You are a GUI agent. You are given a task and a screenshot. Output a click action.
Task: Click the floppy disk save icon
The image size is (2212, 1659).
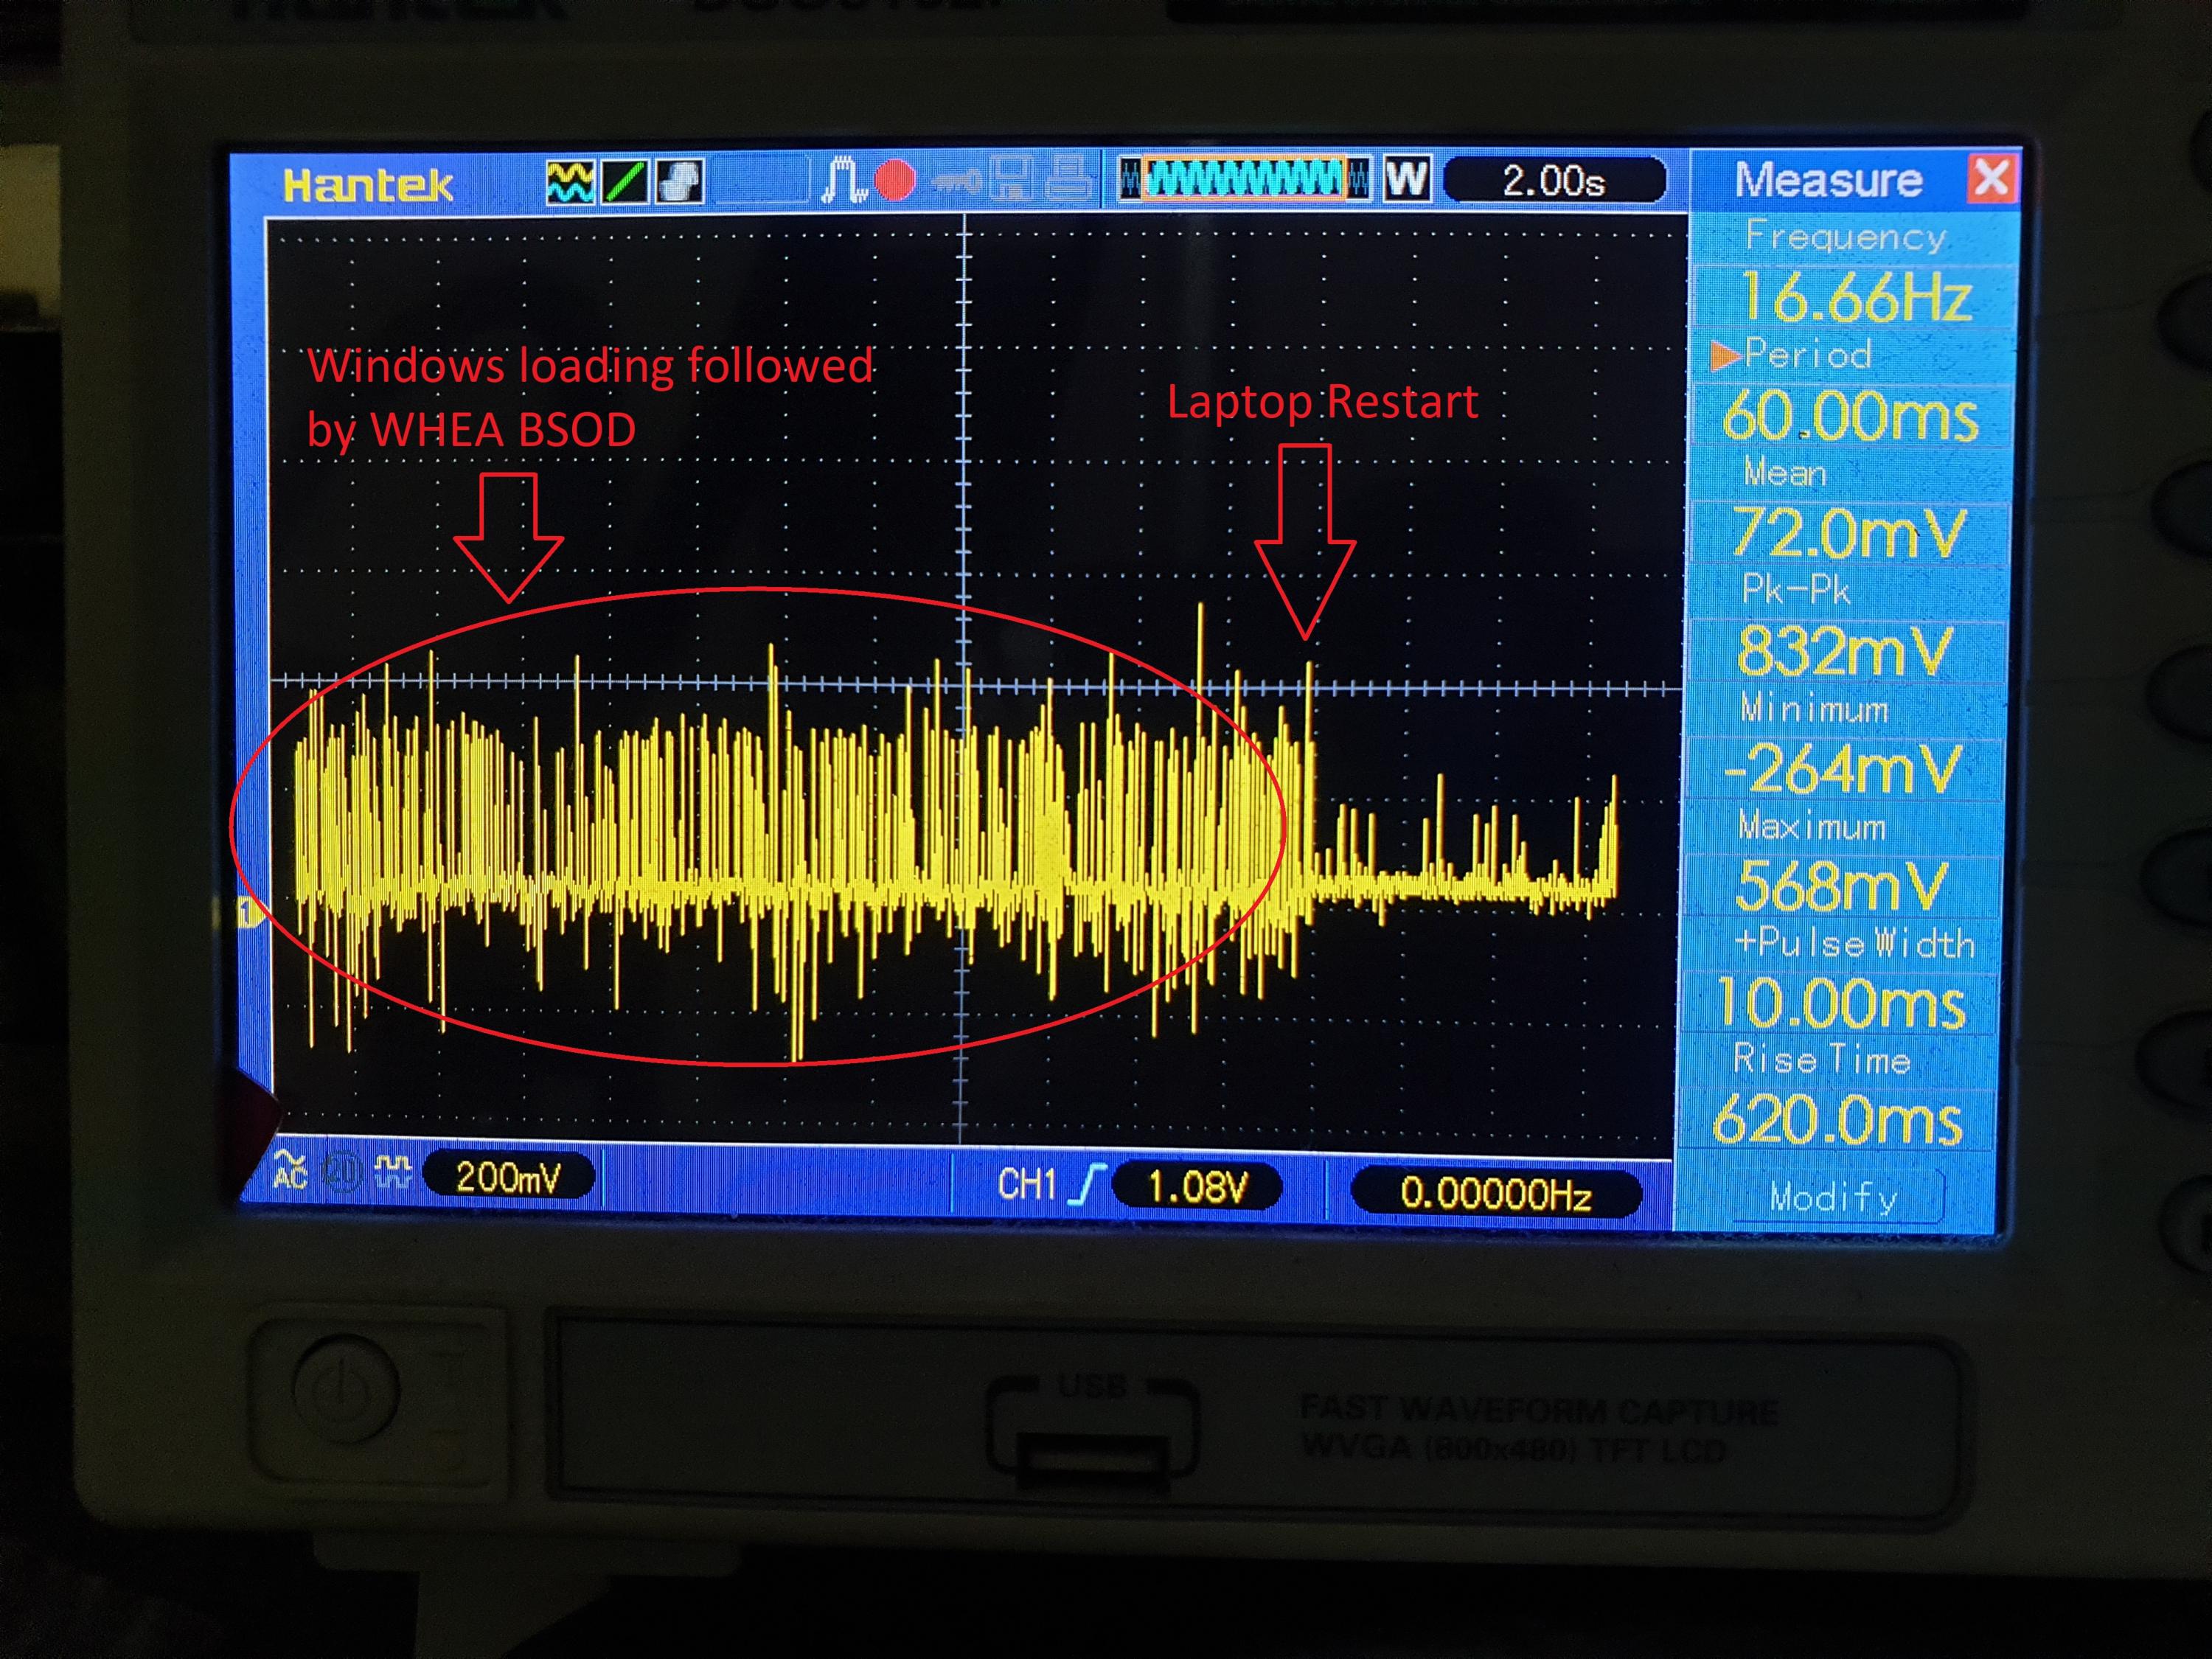point(1011,180)
